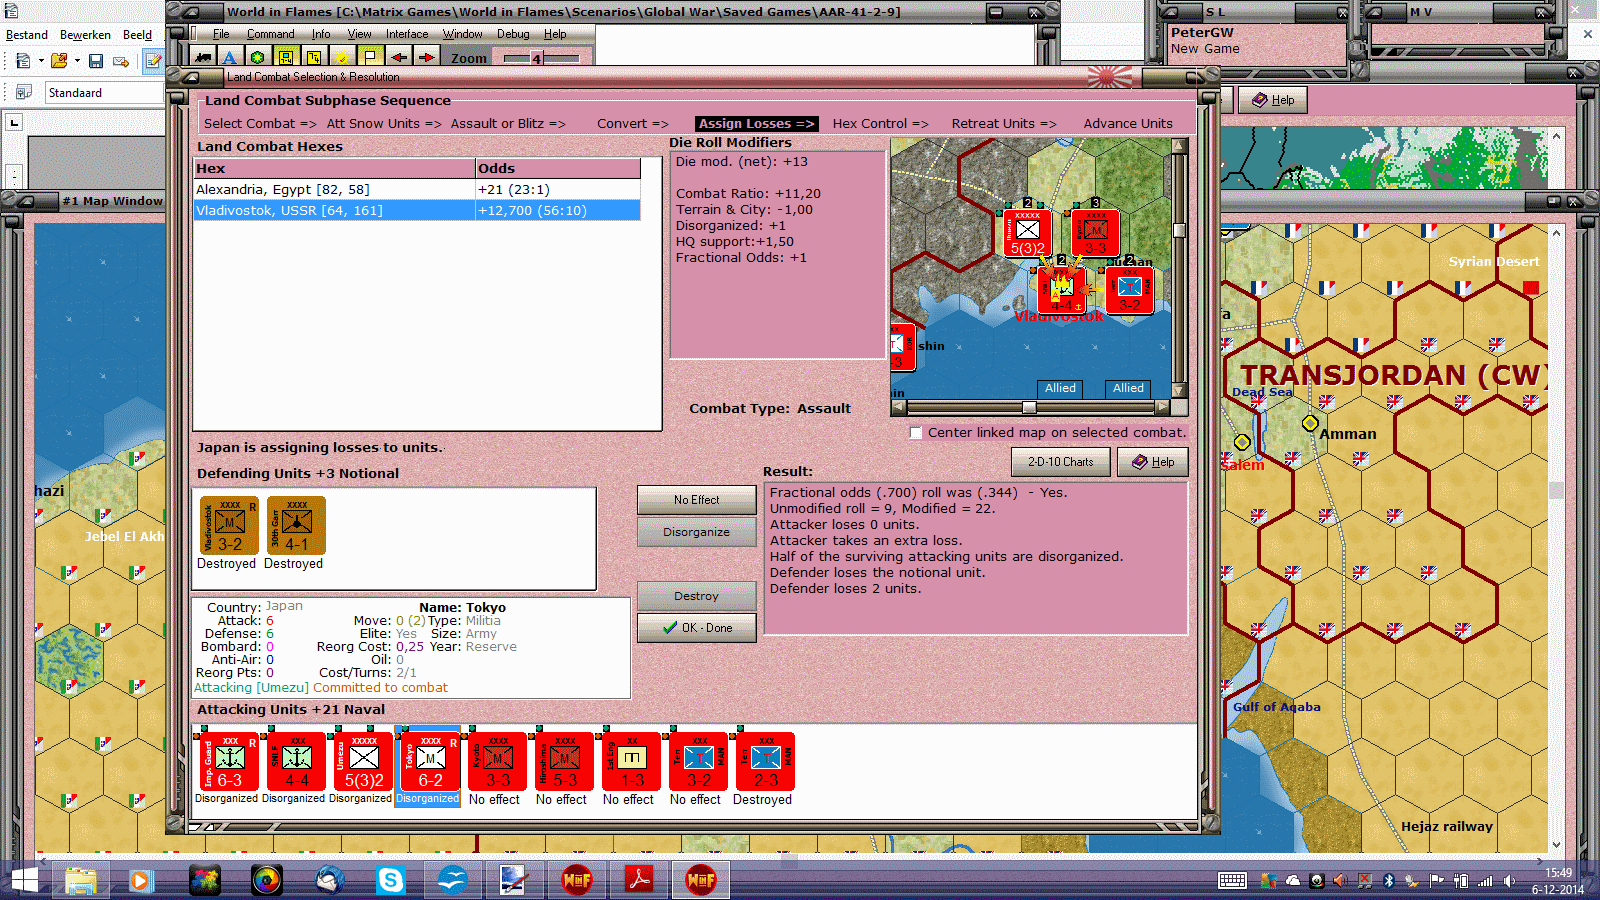Select the Kyoto 3-3 attacking unit
1600x900 pixels.
coord(497,762)
